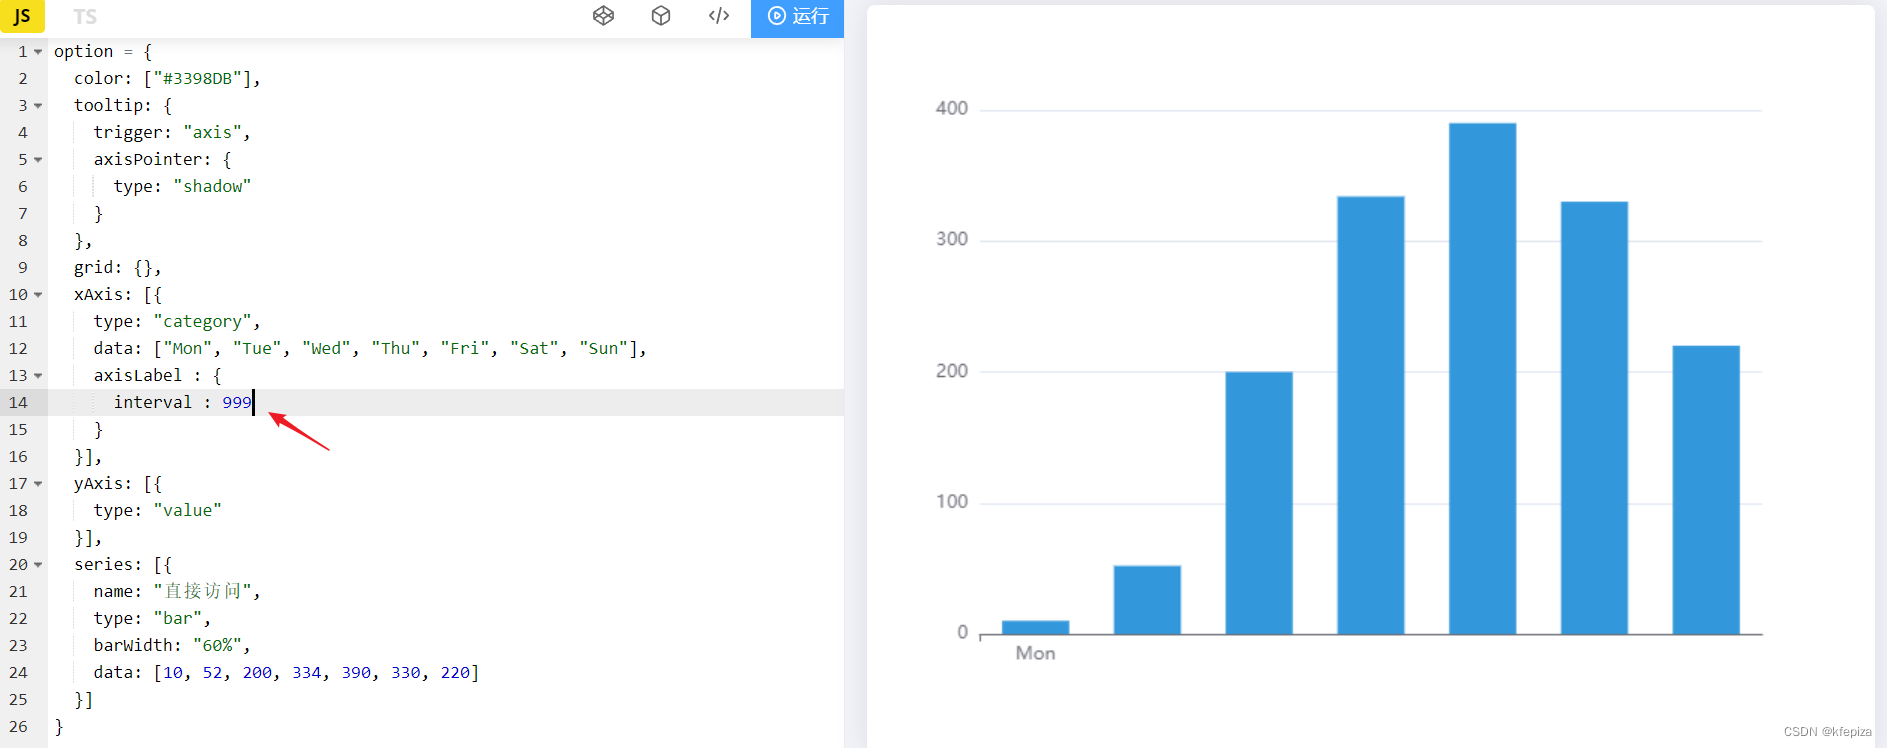Collapse the option object at line 1
This screenshot has width=1887, height=748.
(38, 51)
